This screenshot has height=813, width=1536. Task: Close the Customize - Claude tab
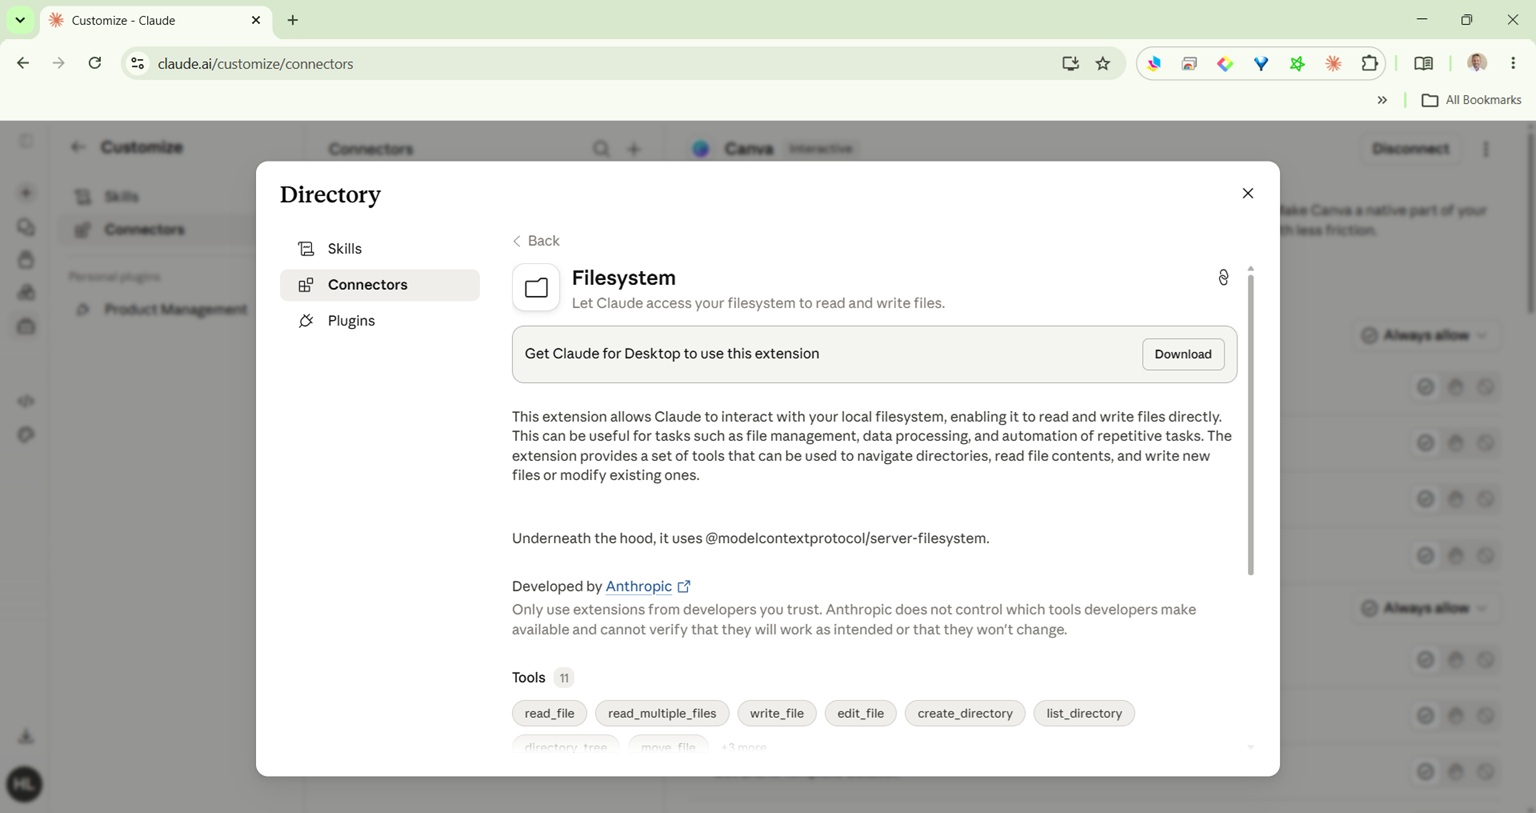(255, 20)
